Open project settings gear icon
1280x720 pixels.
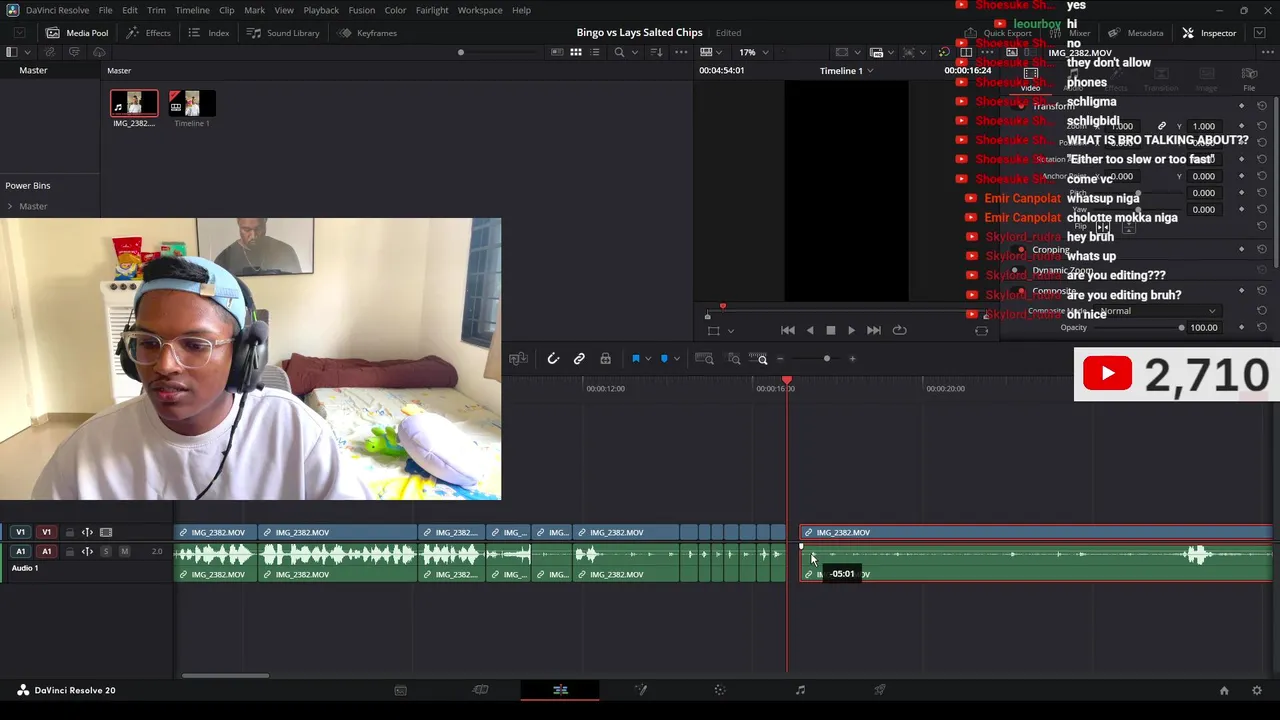coord(1257,690)
